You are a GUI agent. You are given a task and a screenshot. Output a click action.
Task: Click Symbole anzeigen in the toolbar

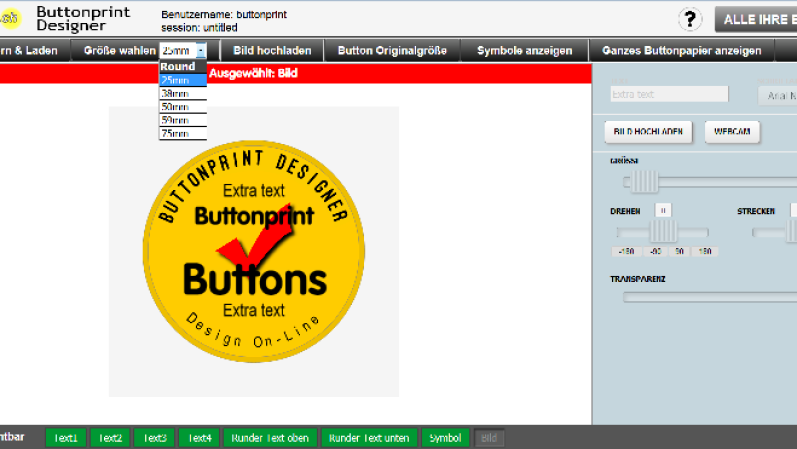(524, 50)
